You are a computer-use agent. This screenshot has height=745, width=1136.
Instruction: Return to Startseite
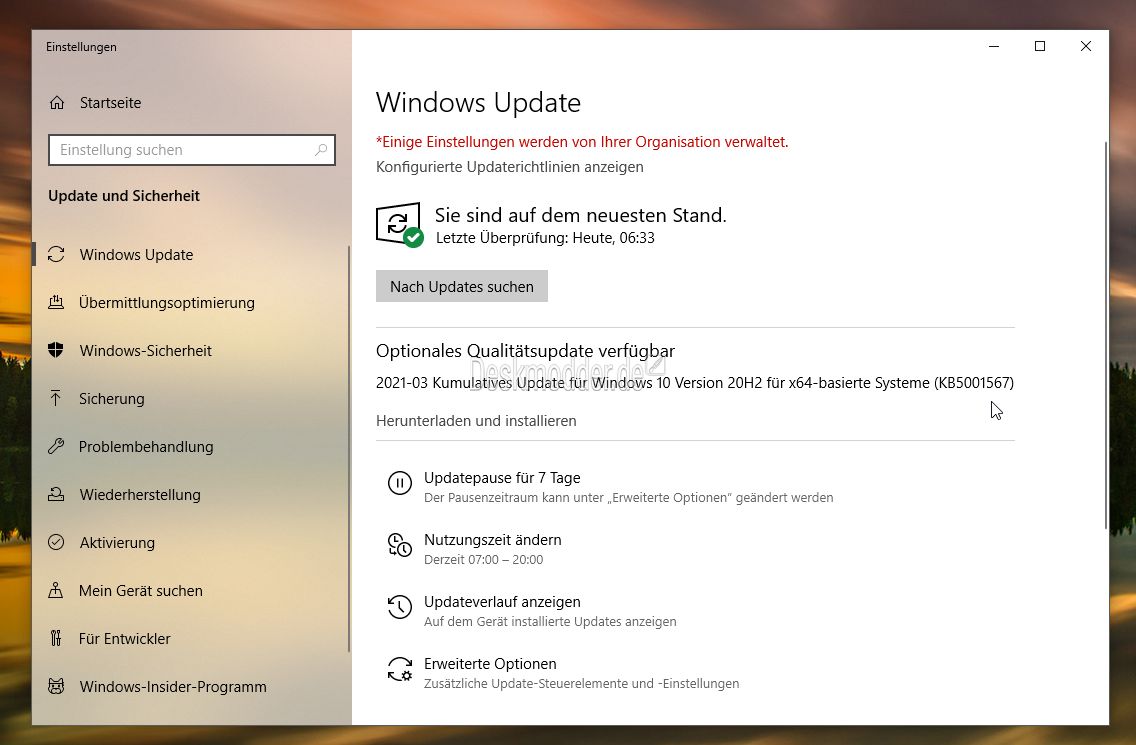coord(191,103)
